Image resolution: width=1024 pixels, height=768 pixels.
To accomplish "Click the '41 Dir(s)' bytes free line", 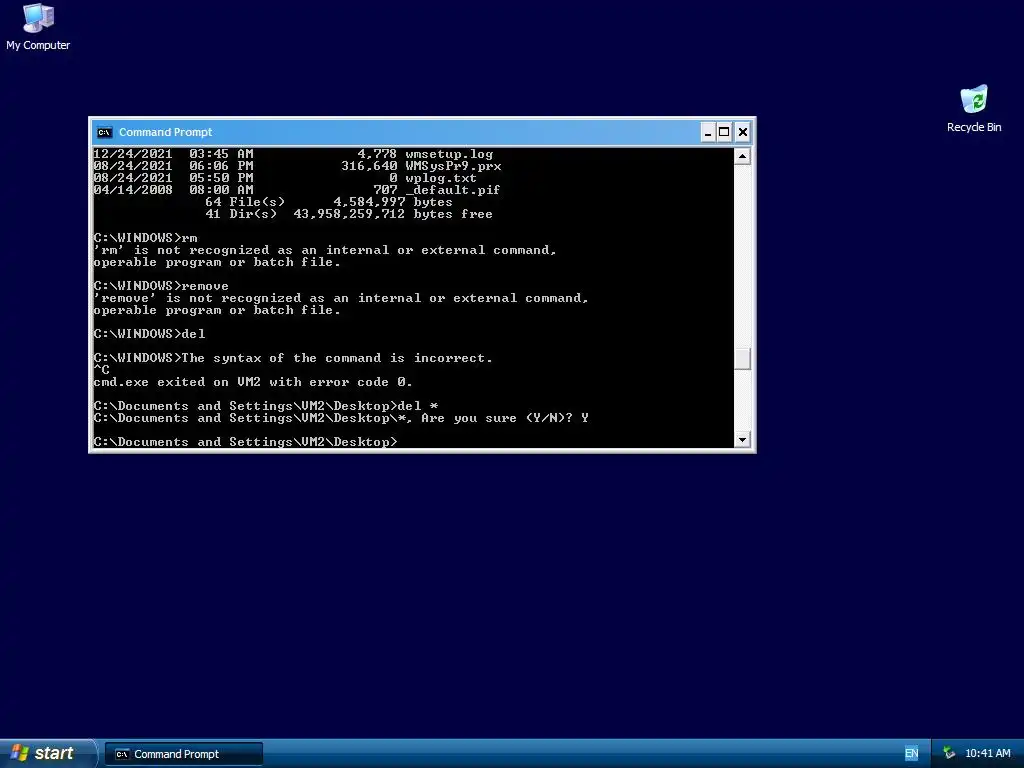I will click(x=349, y=214).
